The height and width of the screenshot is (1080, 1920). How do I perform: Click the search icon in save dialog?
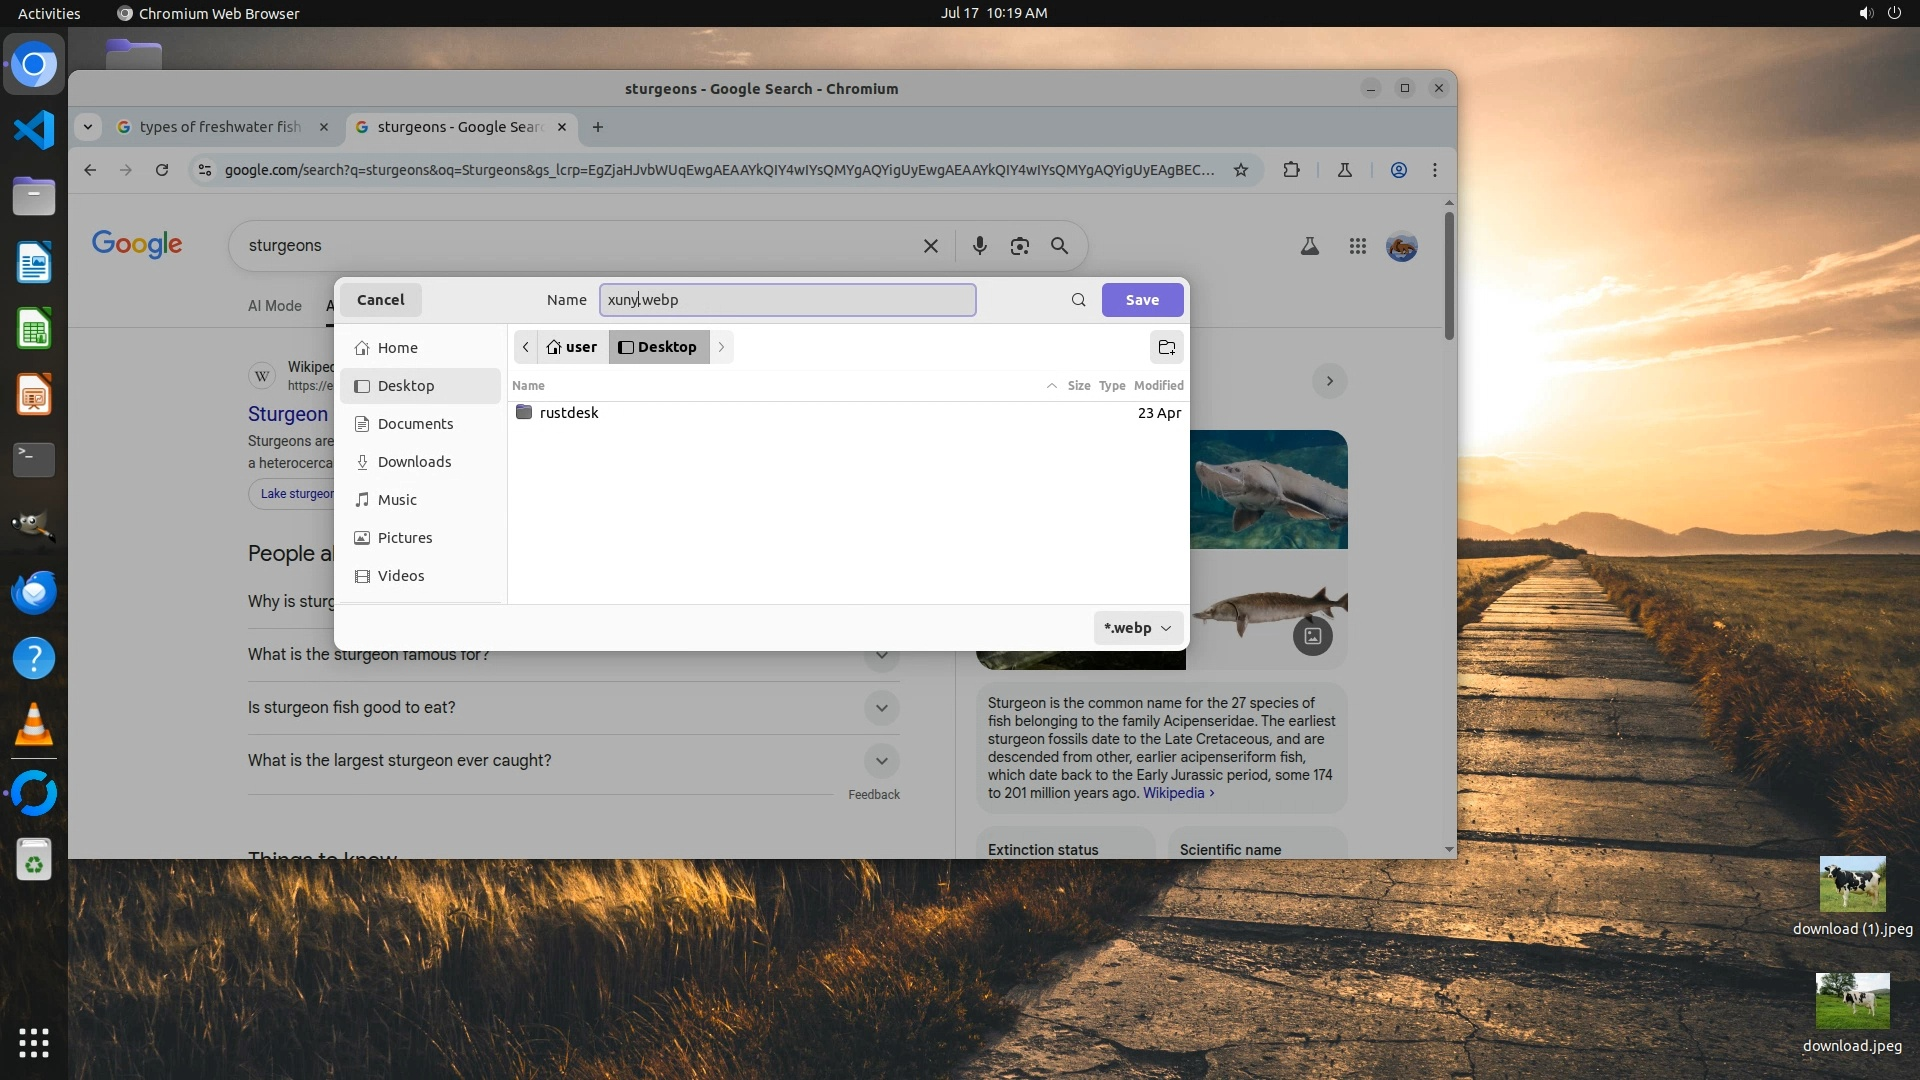1078,300
